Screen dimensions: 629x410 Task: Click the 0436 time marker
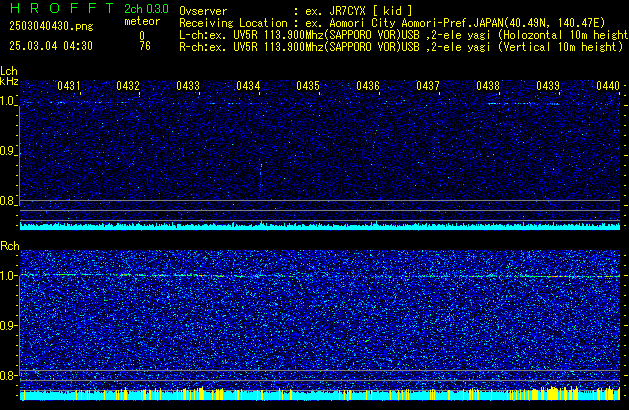click(x=368, y=85)
